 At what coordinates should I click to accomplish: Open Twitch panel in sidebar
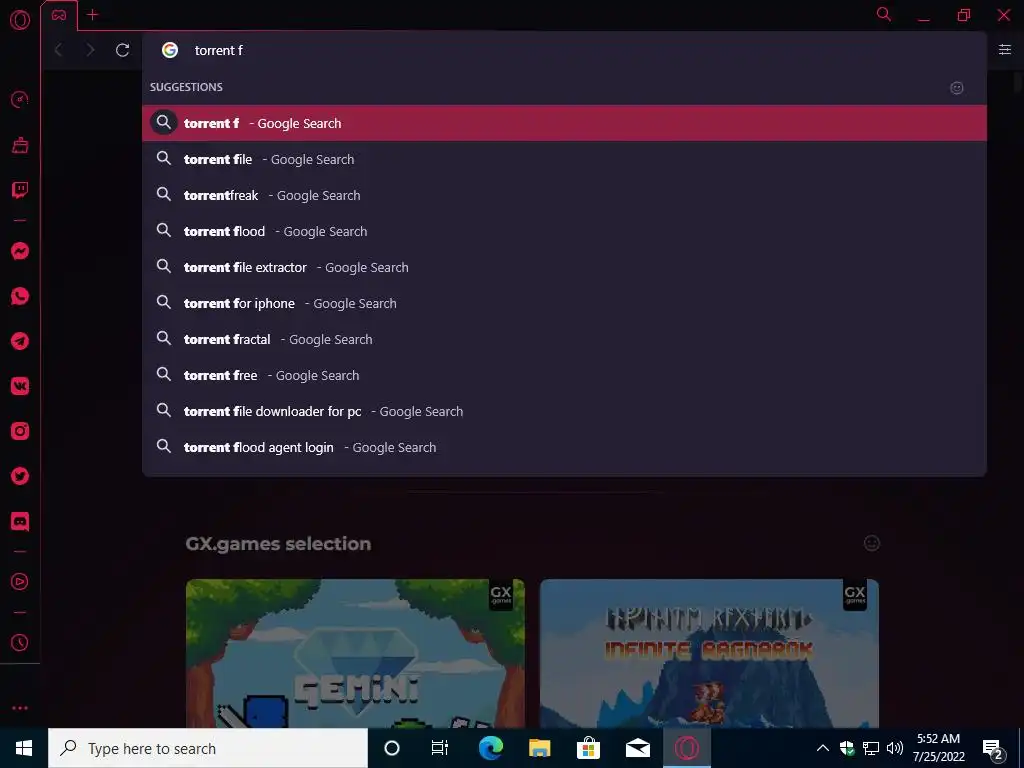(20, 191)
